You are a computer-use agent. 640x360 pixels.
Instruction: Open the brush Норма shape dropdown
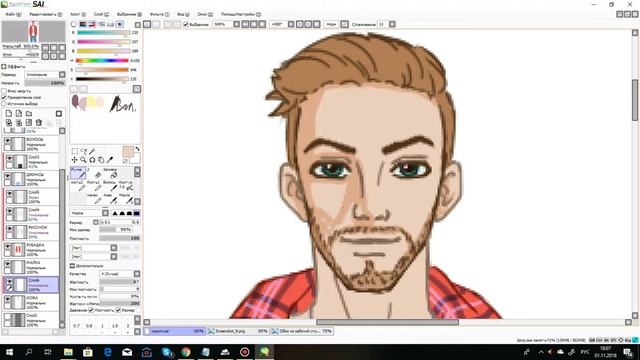(x=89, y=213)
